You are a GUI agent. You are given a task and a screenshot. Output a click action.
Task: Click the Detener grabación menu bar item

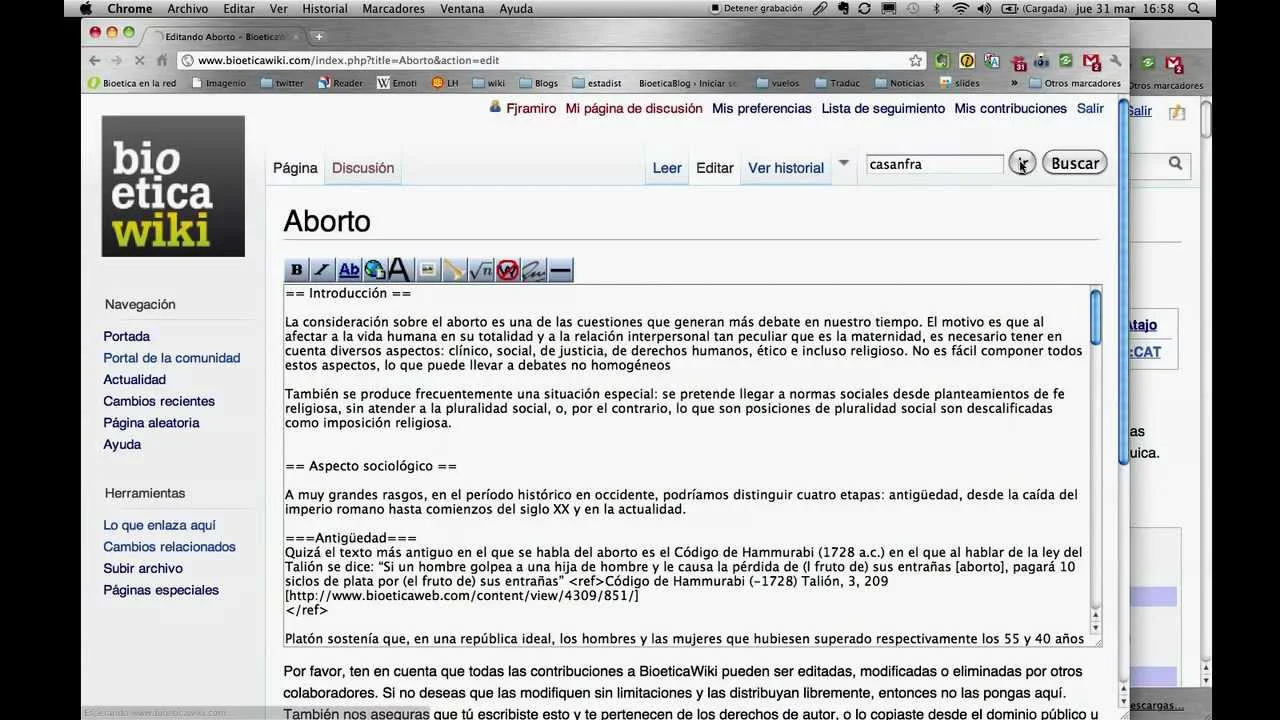756,8
